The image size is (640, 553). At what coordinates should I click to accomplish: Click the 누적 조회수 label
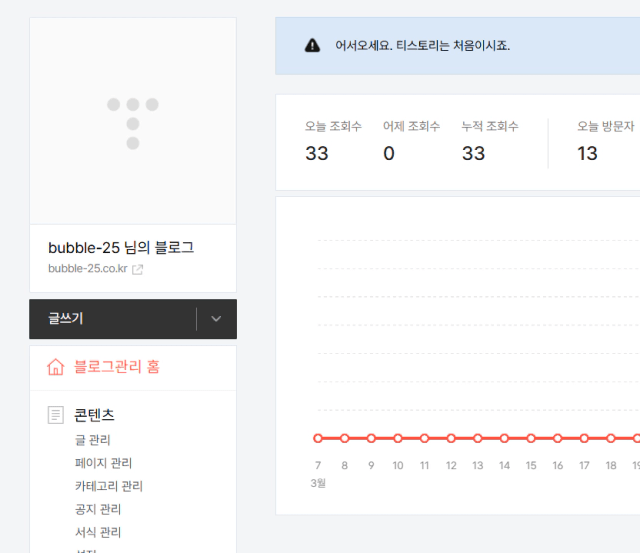[490, 126]
